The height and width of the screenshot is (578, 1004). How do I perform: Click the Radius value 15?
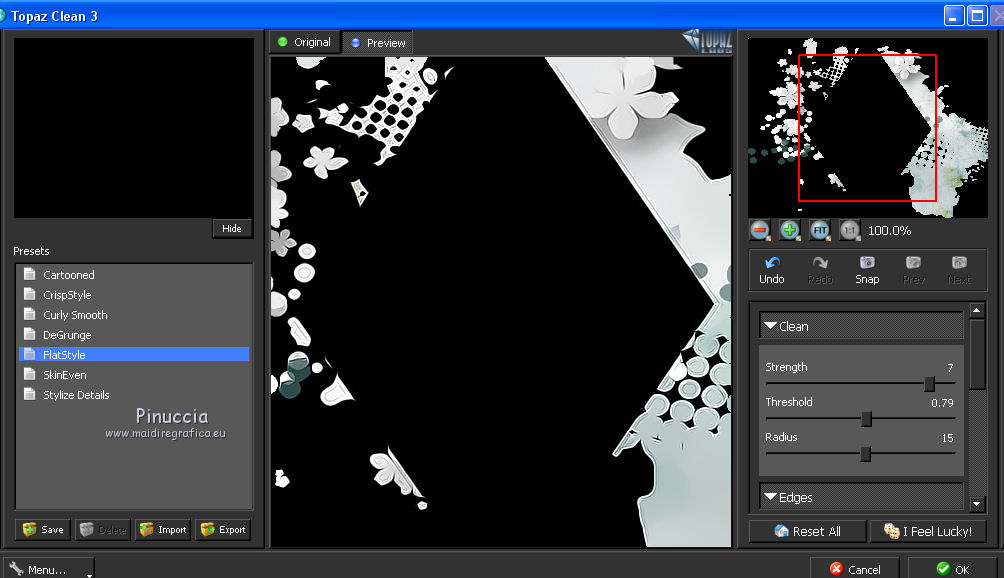click(948, 438)
